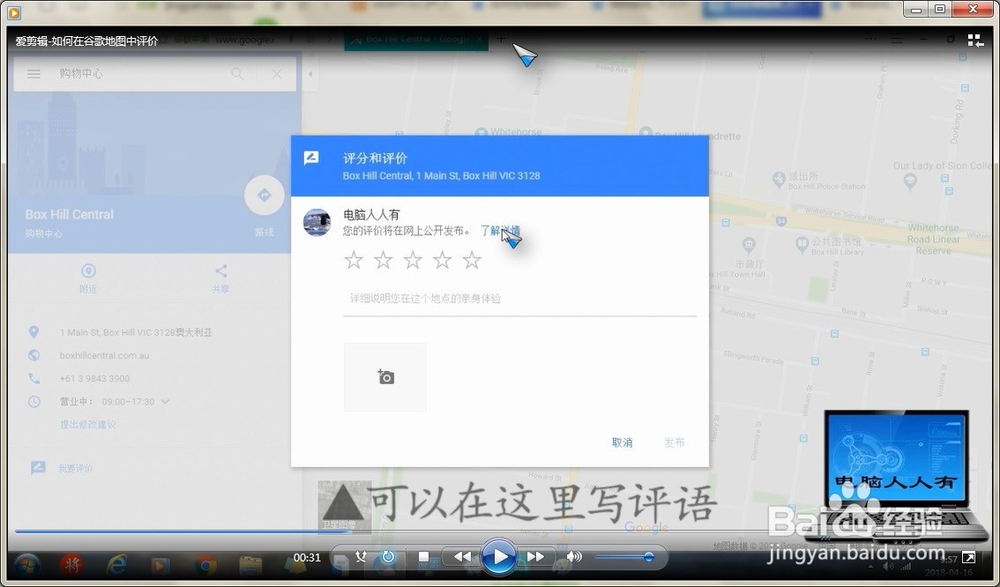Play the video
The width and height of the screenshot is (1000, 587).
pos(499,557)
